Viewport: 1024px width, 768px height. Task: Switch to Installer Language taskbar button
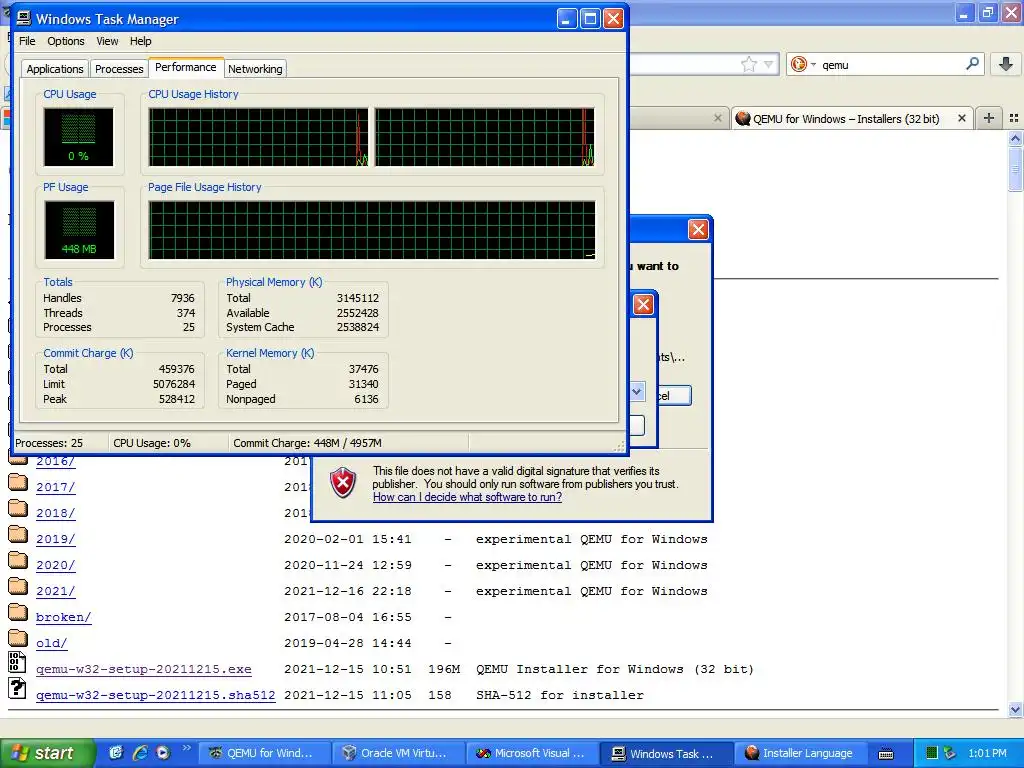point(801,754)
